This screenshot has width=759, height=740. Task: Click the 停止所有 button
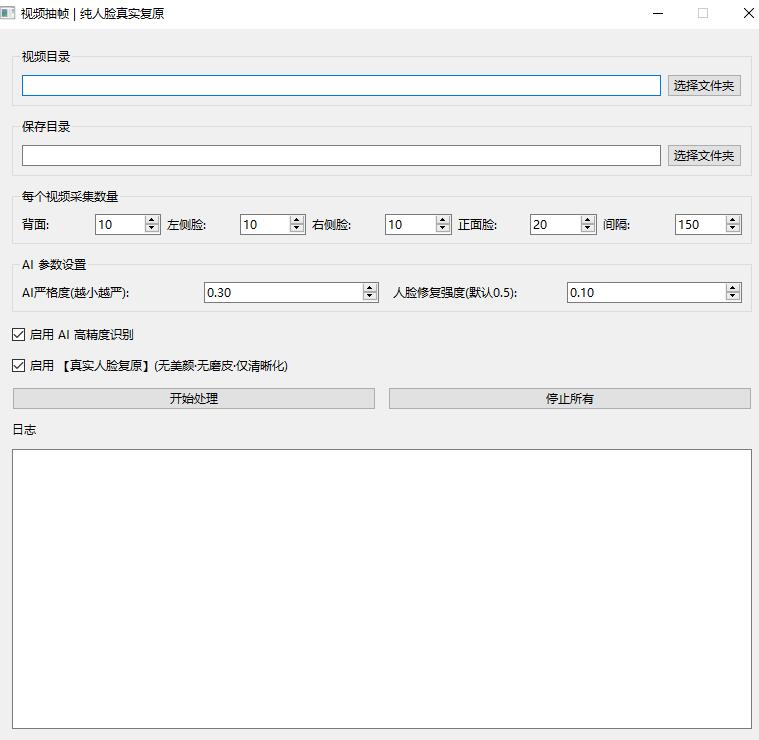pos(570,398)
